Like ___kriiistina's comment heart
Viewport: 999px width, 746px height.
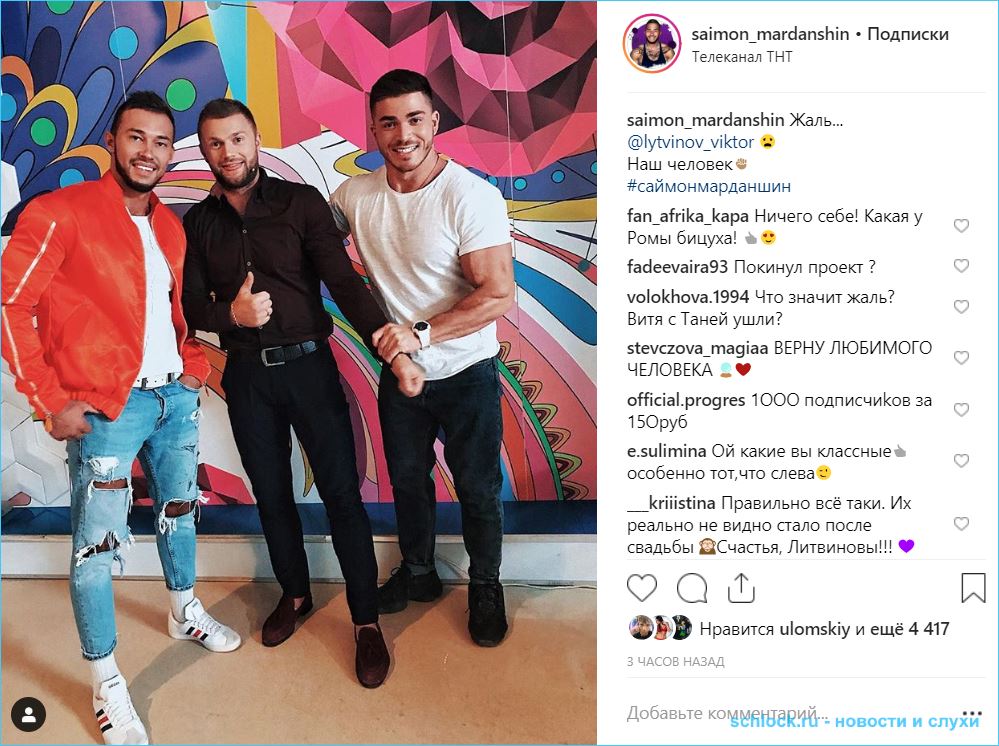click(961, 524)
